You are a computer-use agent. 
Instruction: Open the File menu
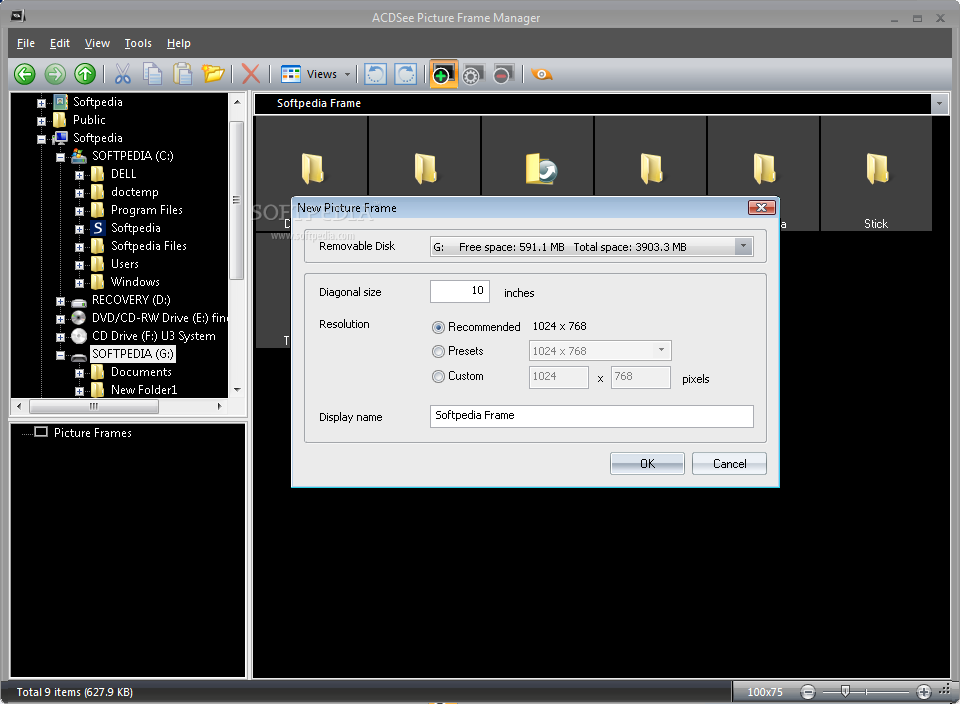[x=26, y=43]
